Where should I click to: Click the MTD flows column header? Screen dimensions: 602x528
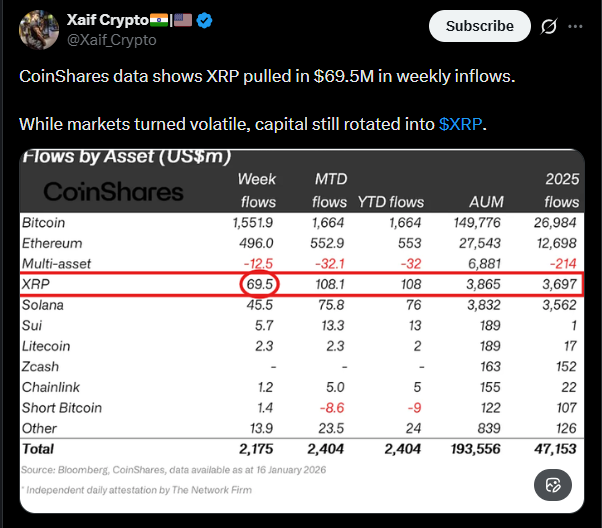click(x=329, y=190)
